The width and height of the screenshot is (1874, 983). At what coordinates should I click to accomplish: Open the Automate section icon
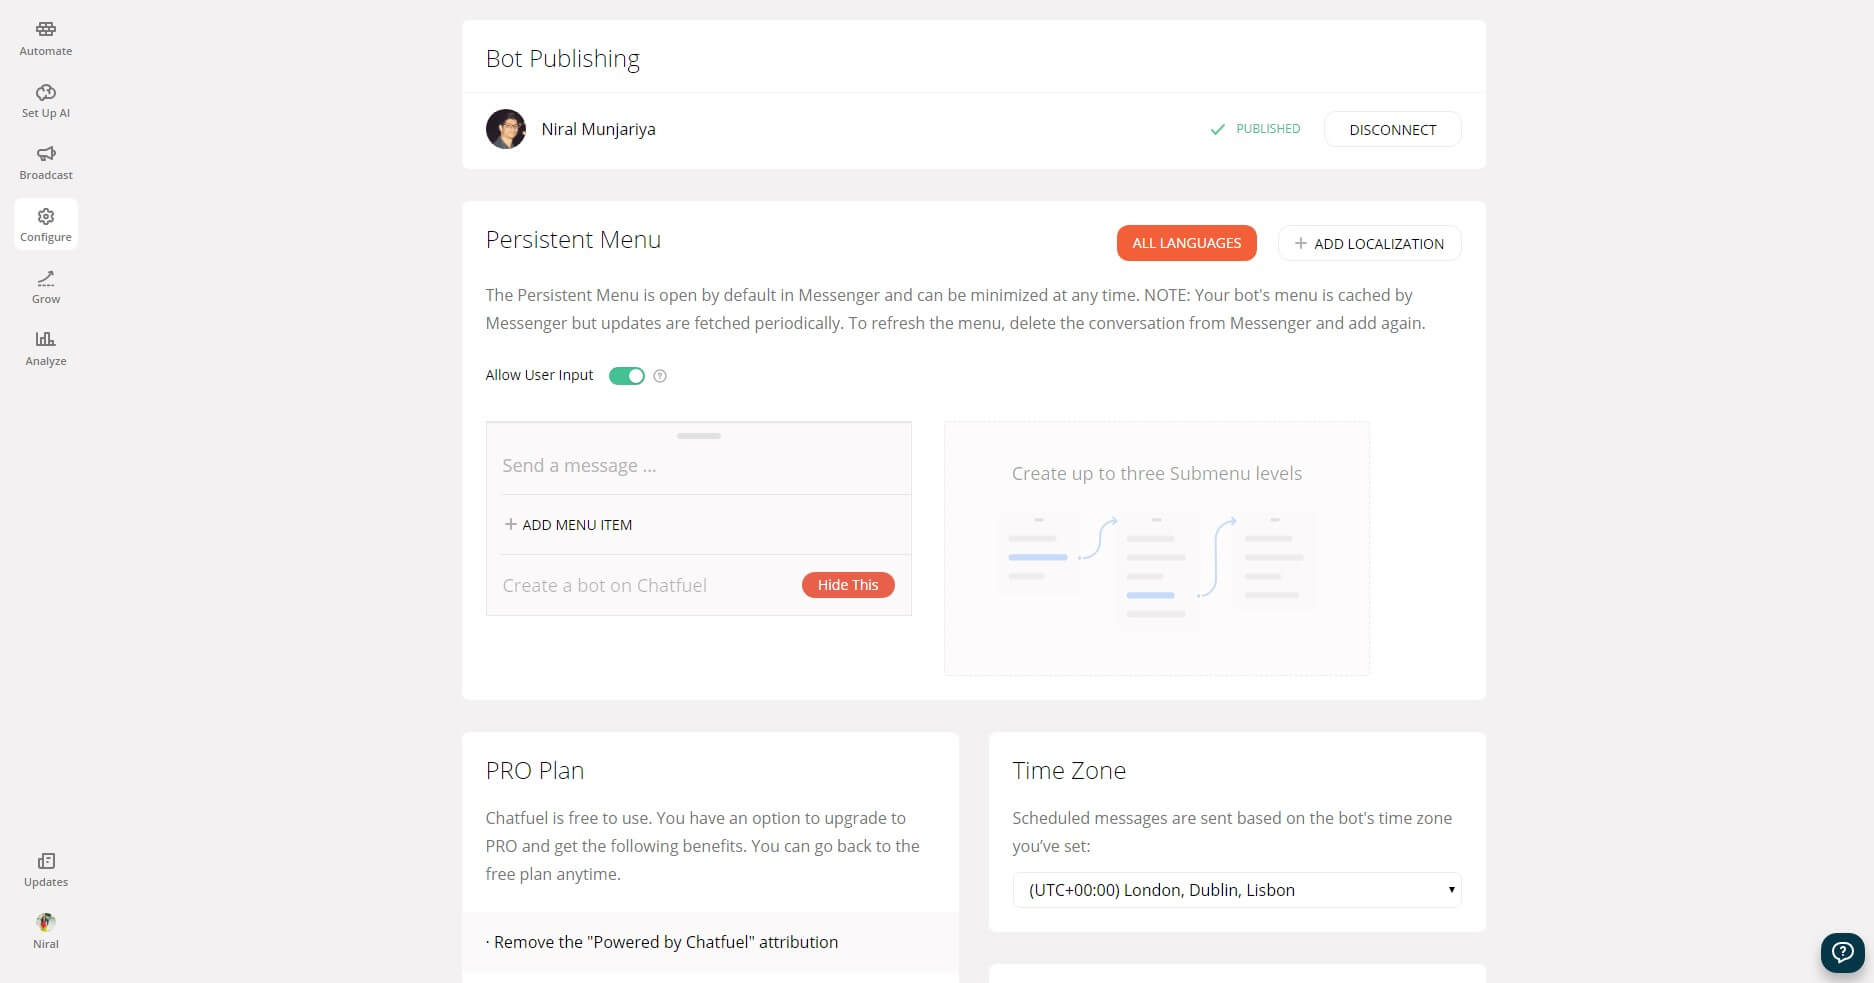[x=46, y=30]
